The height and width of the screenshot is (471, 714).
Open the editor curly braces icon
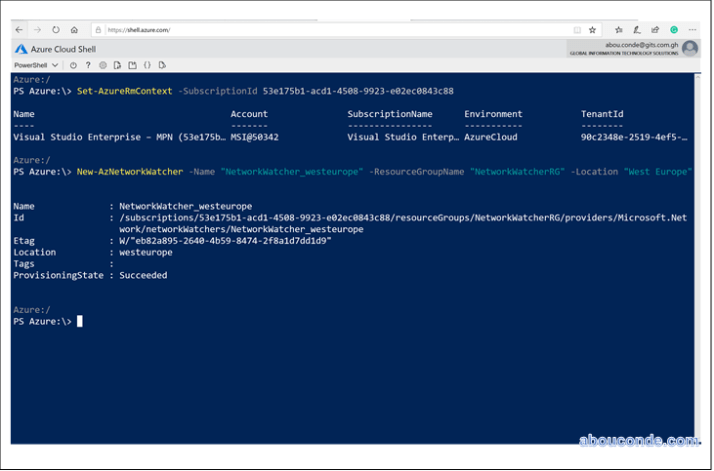(x=147, y=65)
